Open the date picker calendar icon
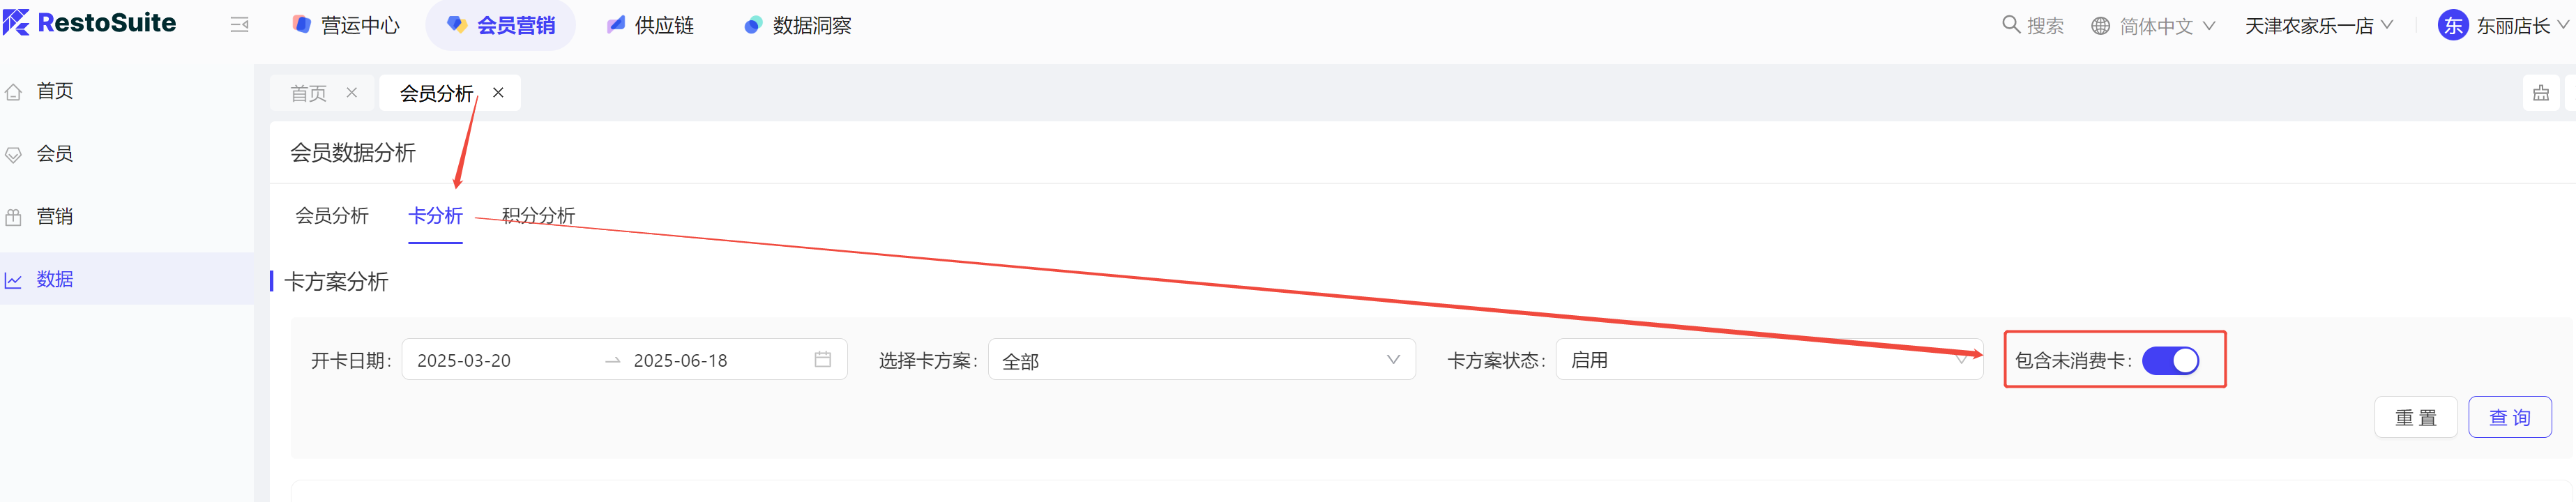The image size is (2576, 502). (822, 360)
